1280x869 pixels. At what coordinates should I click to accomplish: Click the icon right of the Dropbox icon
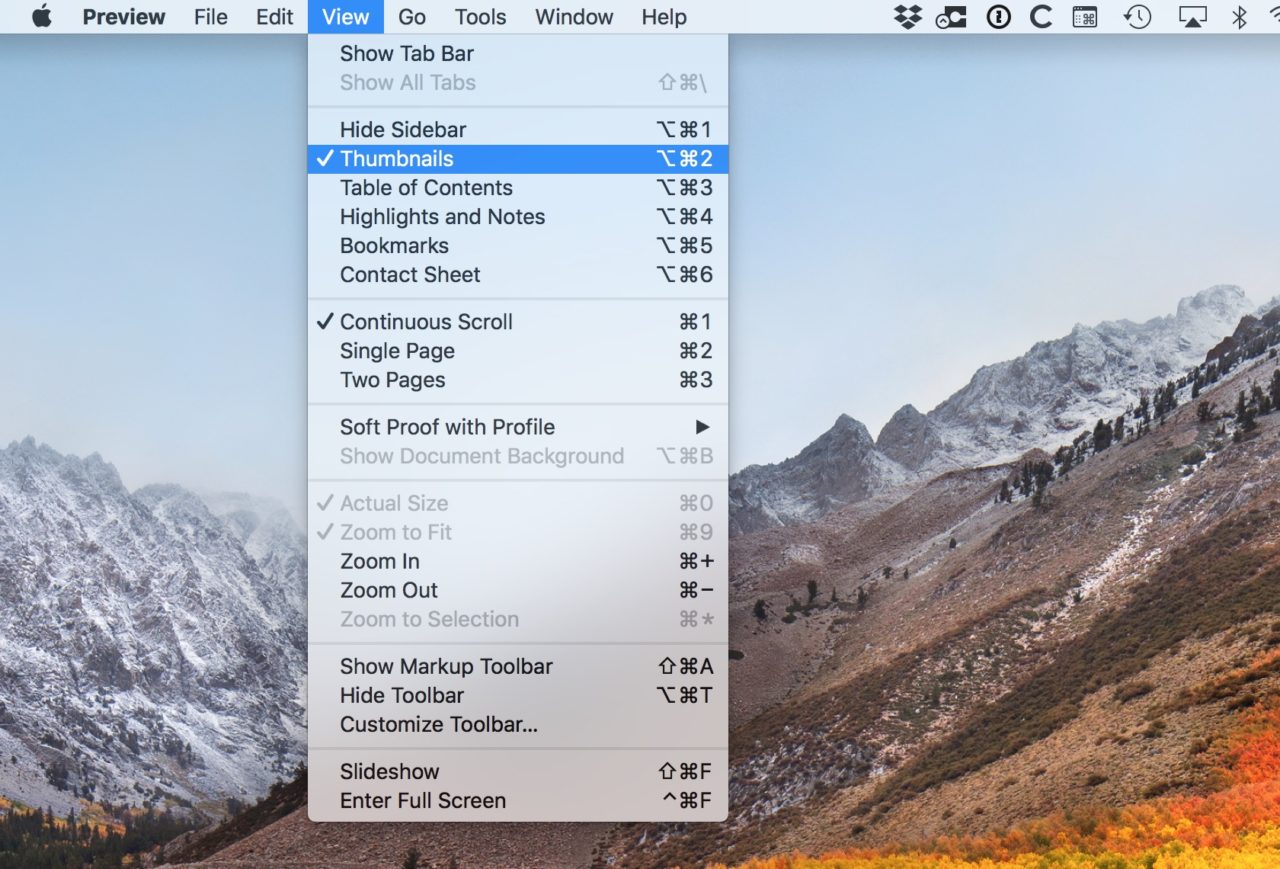point(952,16)
